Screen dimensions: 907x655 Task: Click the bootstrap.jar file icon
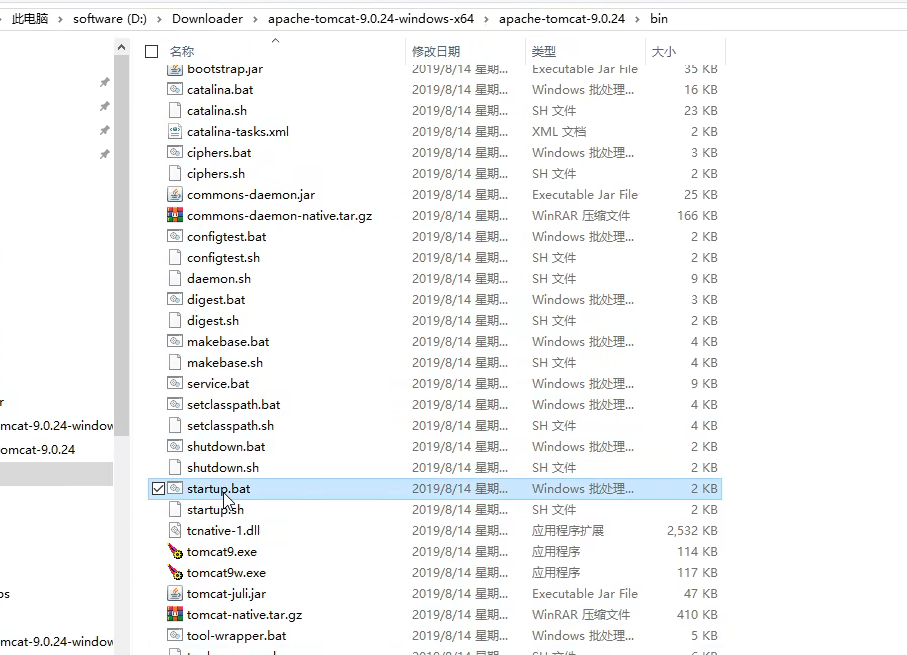coord(175,69)
